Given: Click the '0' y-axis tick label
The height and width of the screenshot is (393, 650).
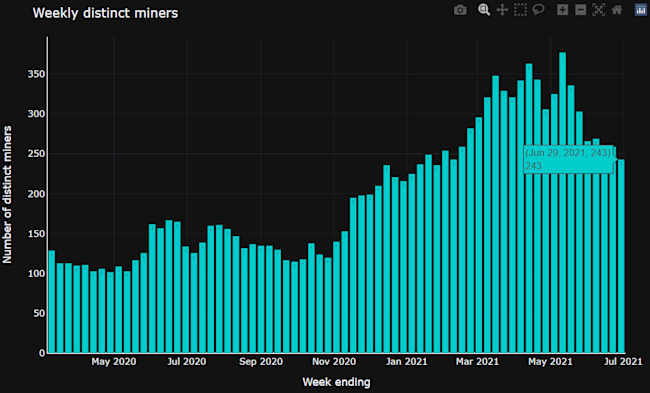Looking at the screenshot, I should (x=42, y=353).
